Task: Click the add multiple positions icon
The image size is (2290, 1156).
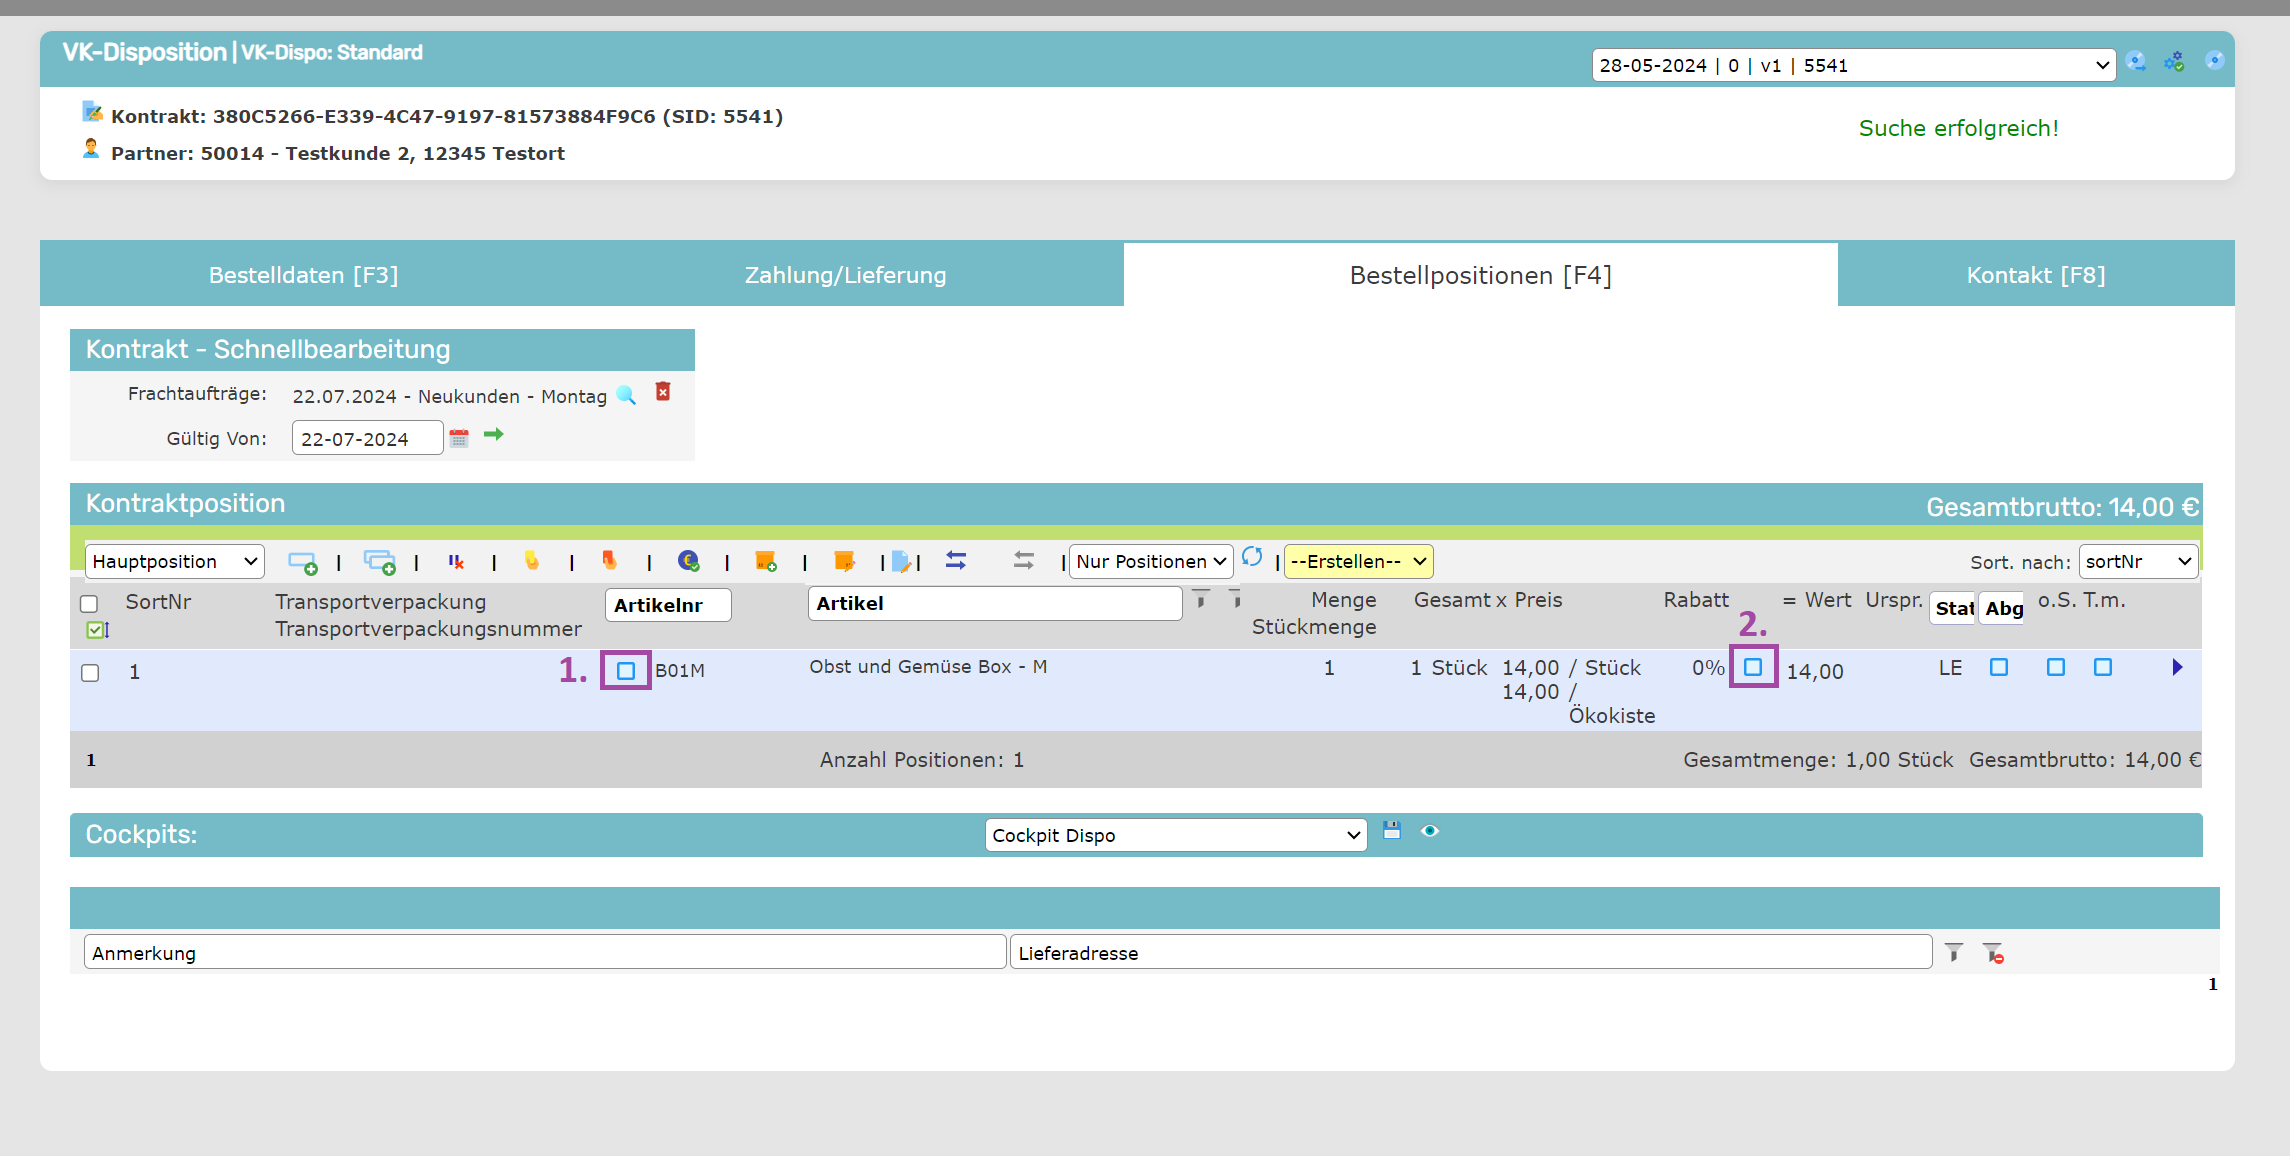Action: tap(379, 562)
